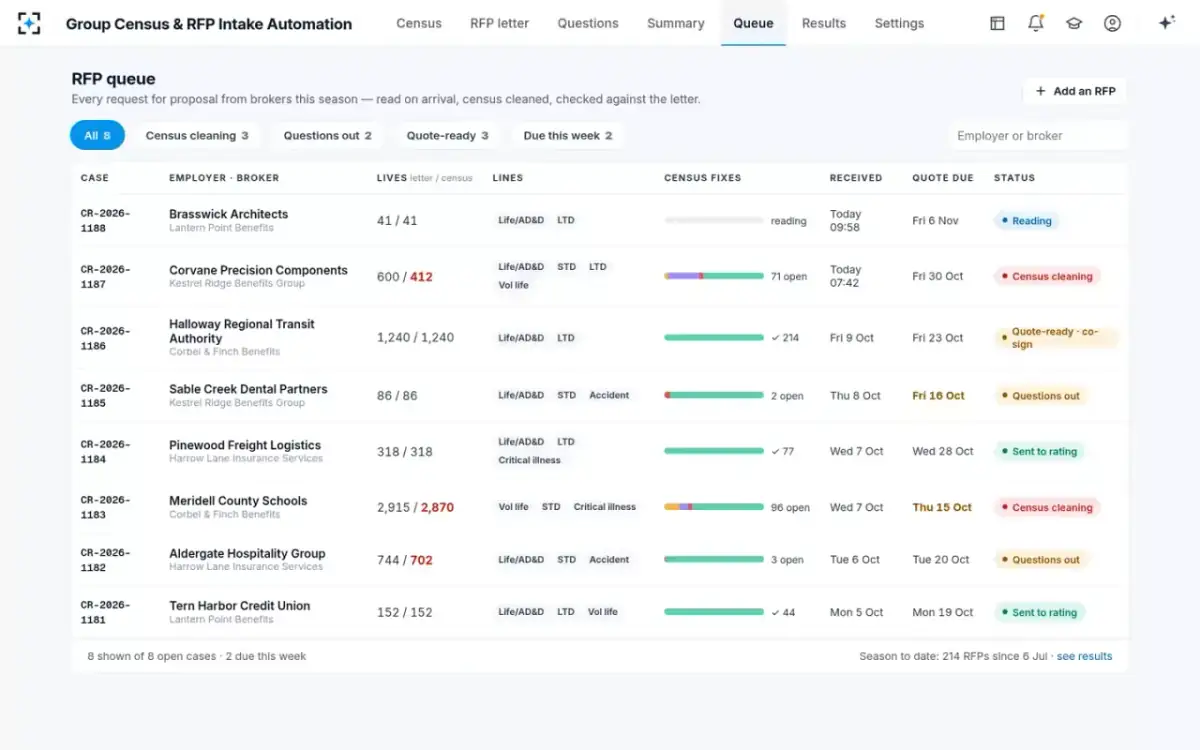Click Pinewood's Critical illness line tag
This screenshot has height=750, width=1200.
(529, 460)
